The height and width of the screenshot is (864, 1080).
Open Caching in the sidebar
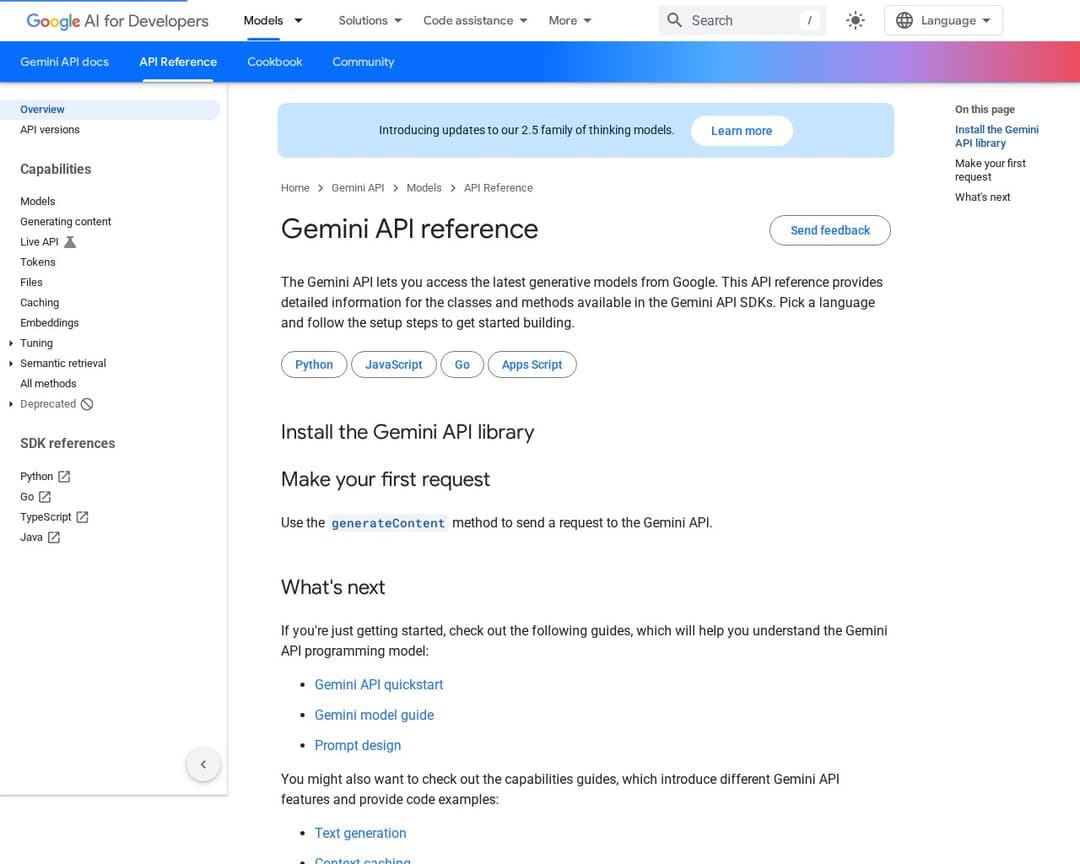(x=39, y=302)
